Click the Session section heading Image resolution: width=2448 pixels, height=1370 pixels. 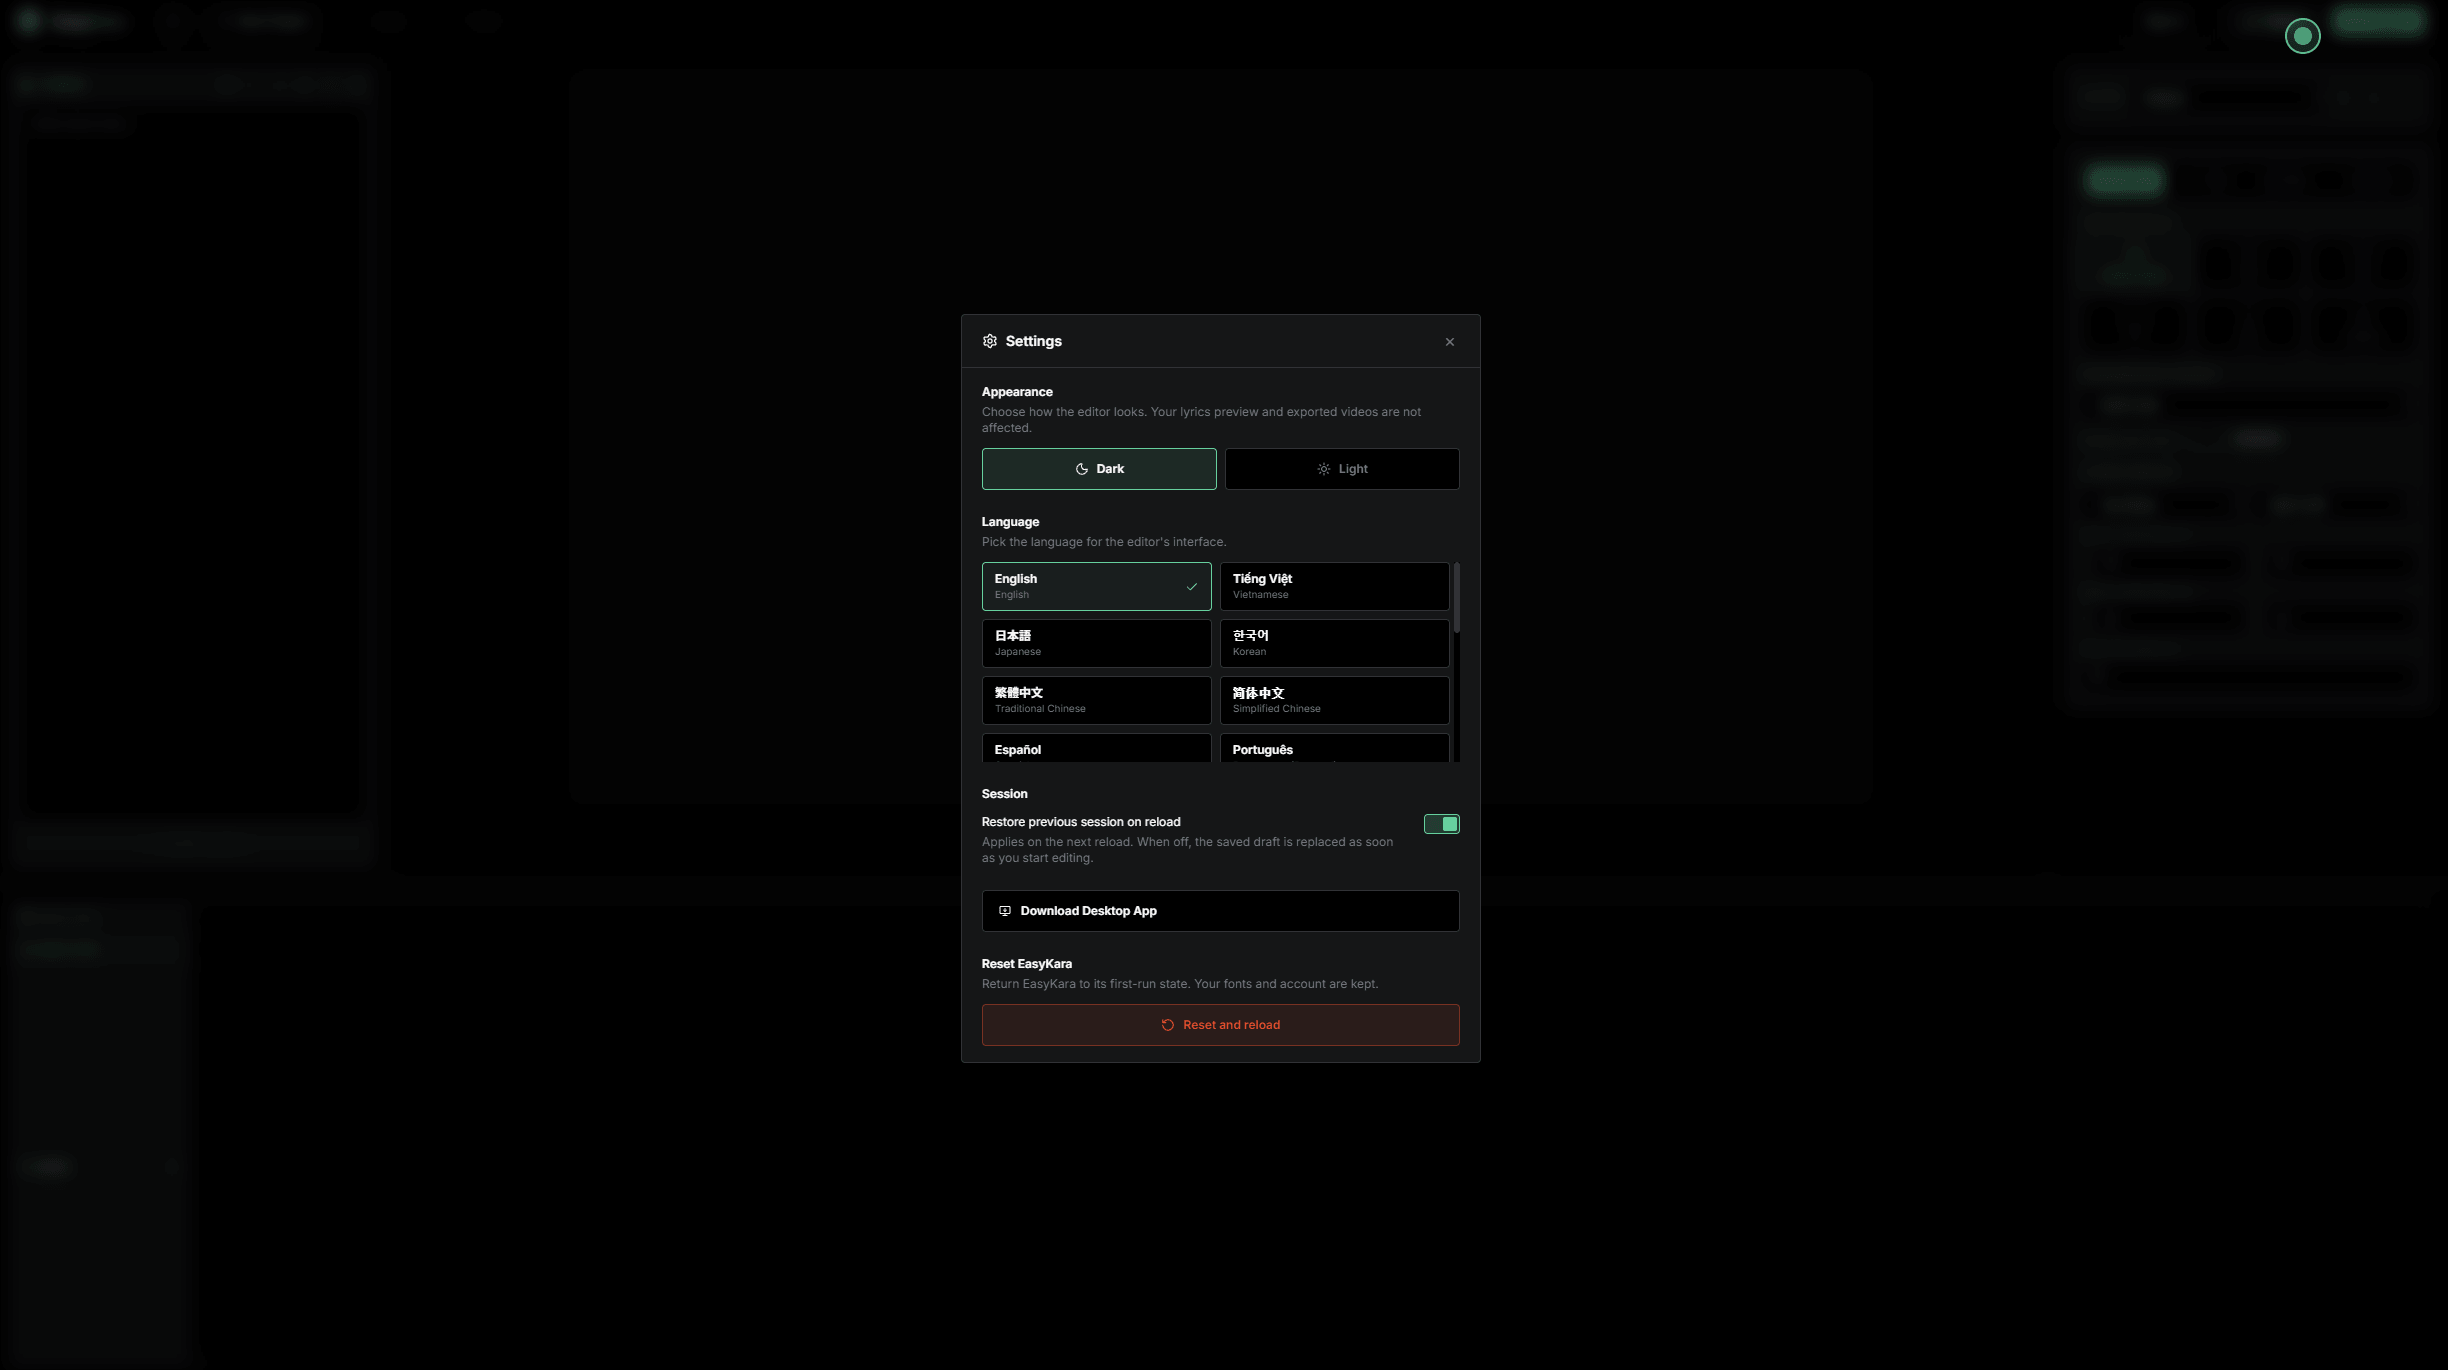pyautogui.click(x=1004, y=794)
